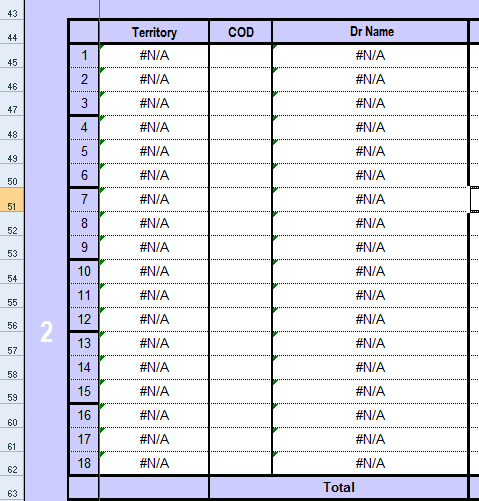Screen dimensions: 479x501
Task: Select row header 57
Action: pos(12,344)
